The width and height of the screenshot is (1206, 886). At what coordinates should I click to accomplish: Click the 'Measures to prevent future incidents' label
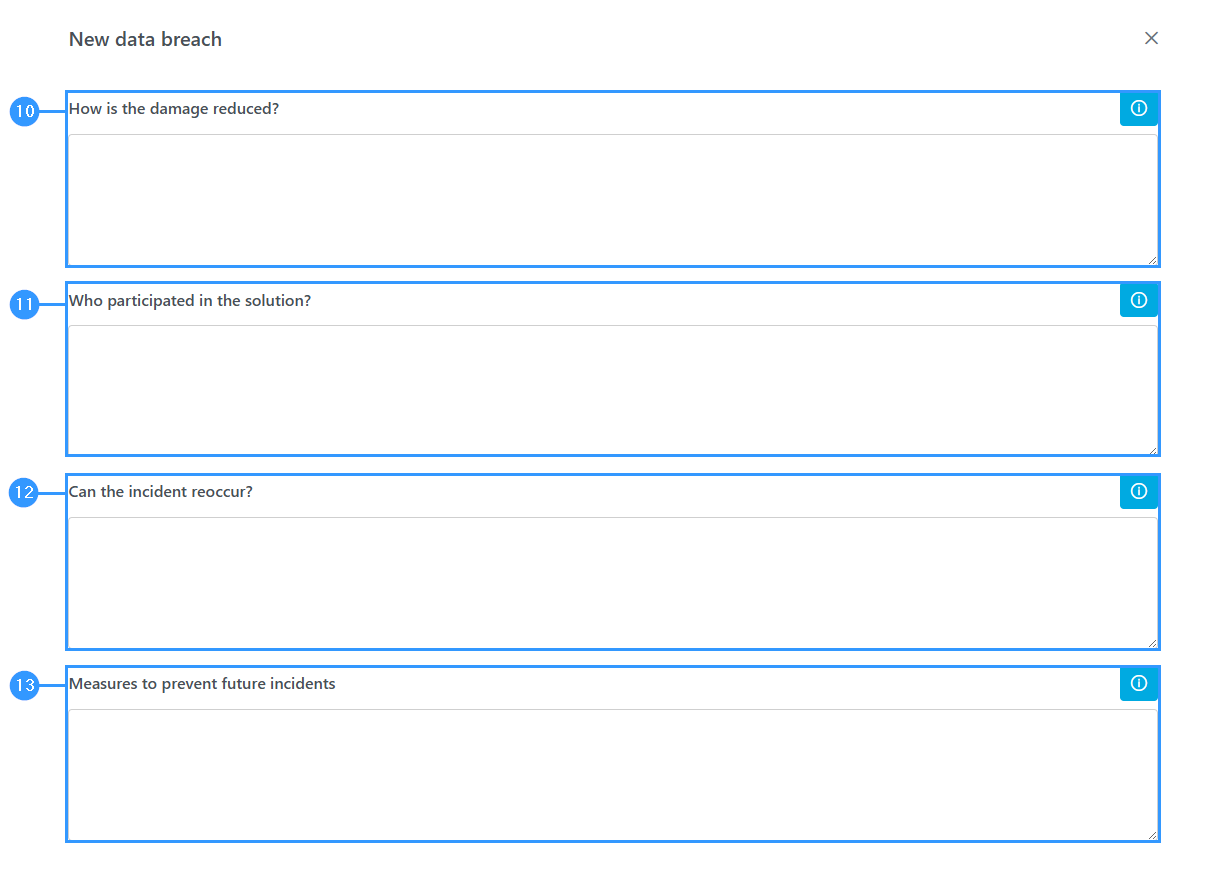click(x=202, y=684)
